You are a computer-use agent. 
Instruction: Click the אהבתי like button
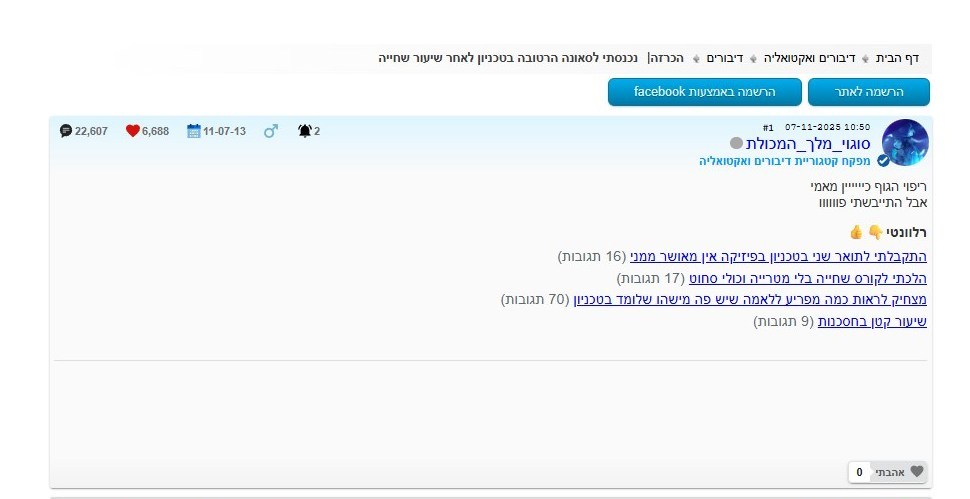coord(898,472)
